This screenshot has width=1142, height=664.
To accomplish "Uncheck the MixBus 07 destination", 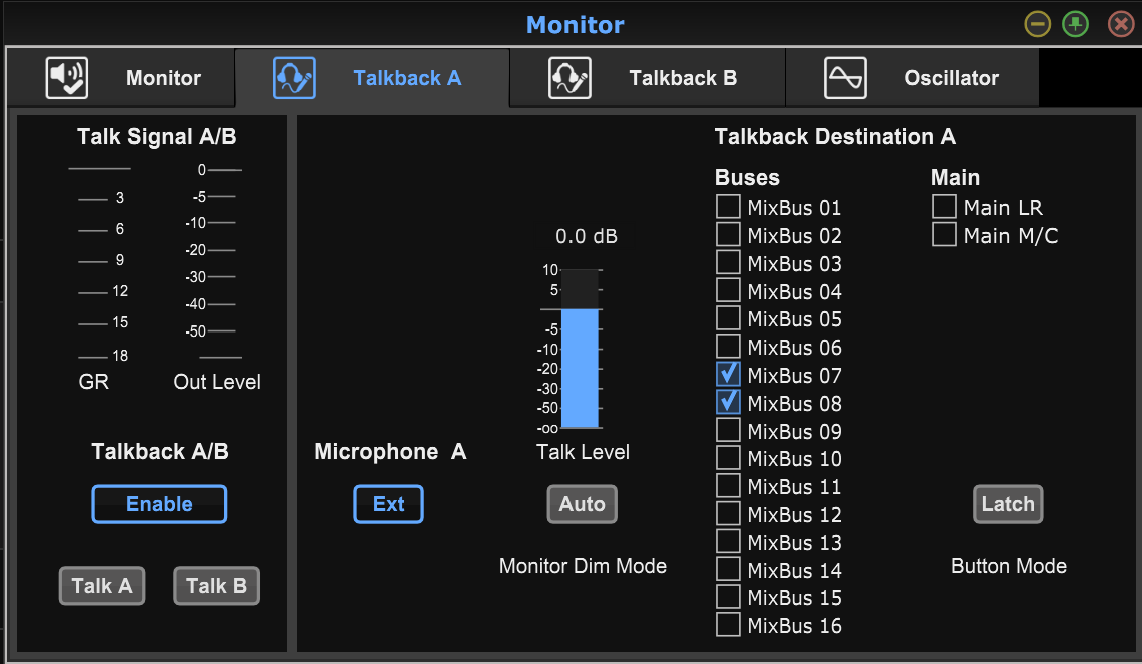I will (x=728, y=374).
